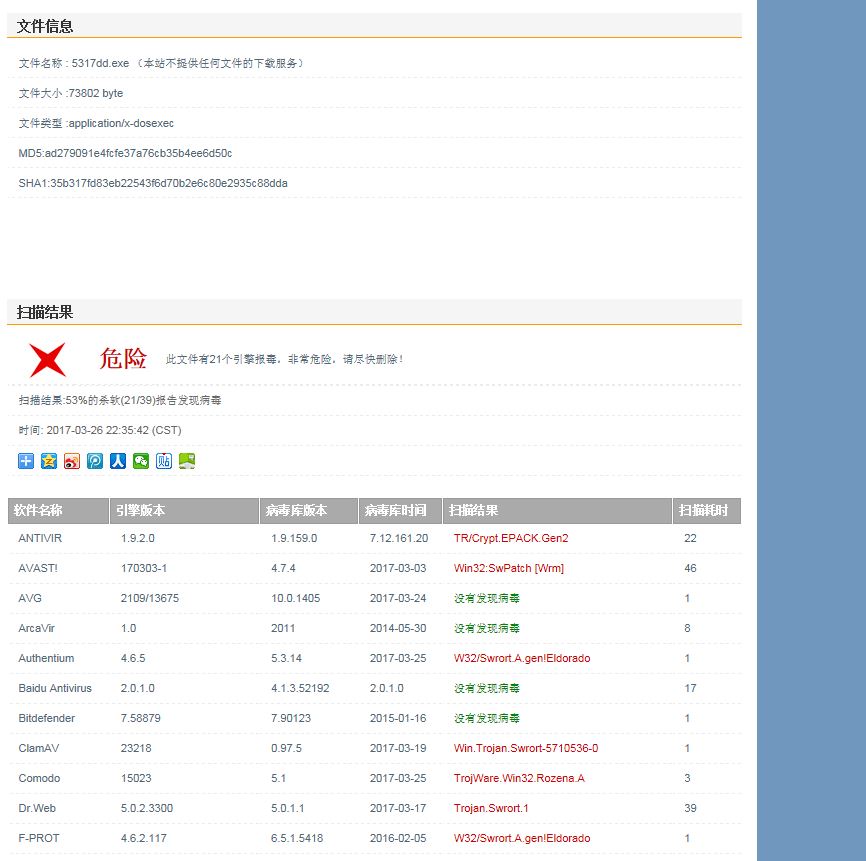Screen dimensions: 866x861
Task: Click the 21个引擎报毒 warning sentence
Action: pos(284,359)
